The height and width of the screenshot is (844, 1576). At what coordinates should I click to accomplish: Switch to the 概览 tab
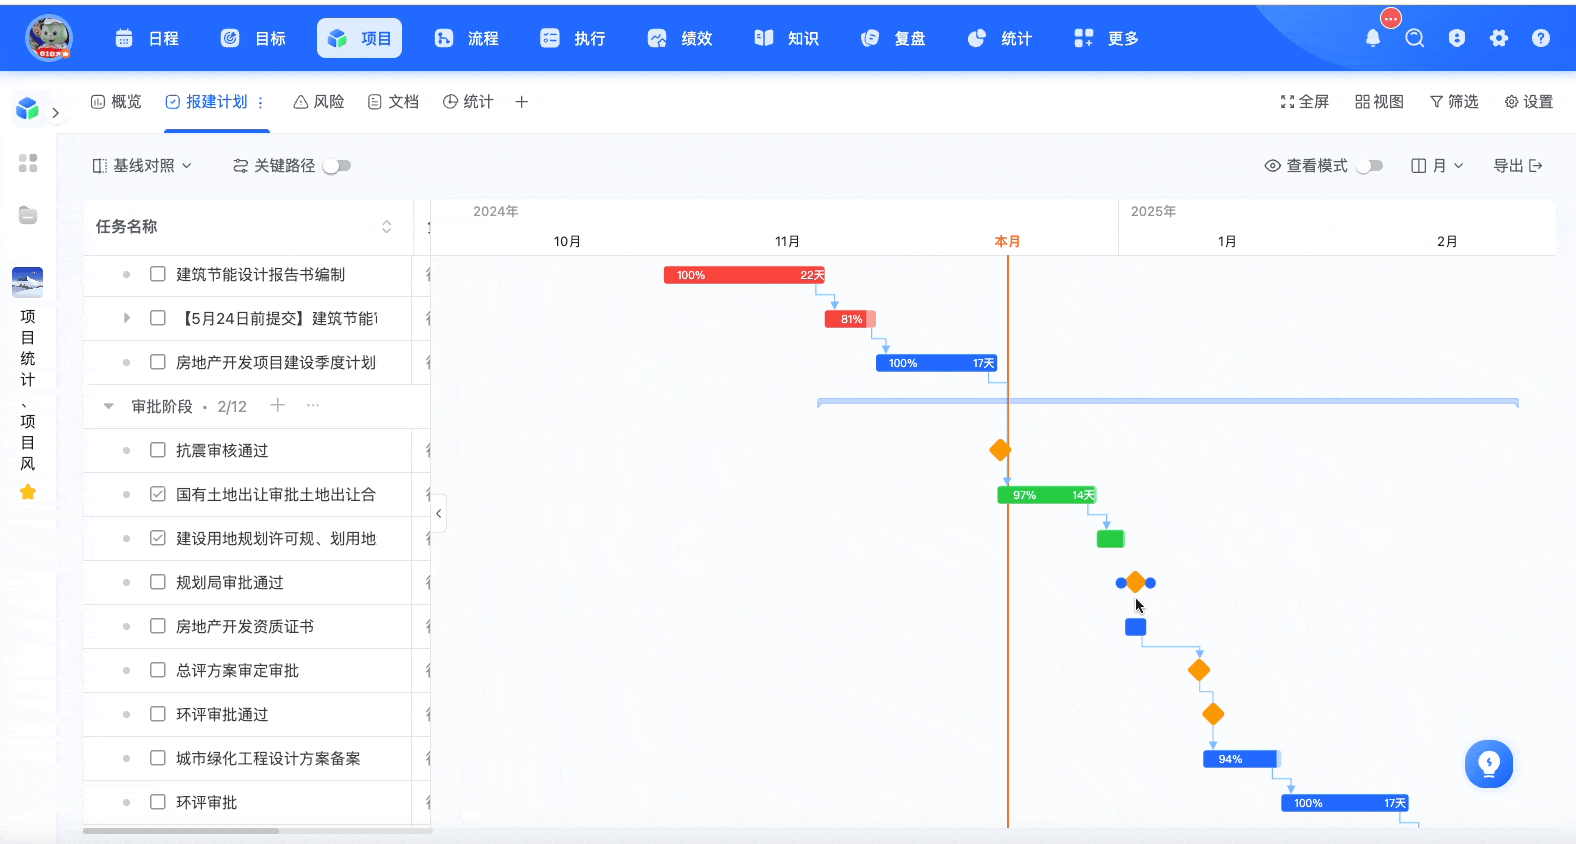(116, 102)
